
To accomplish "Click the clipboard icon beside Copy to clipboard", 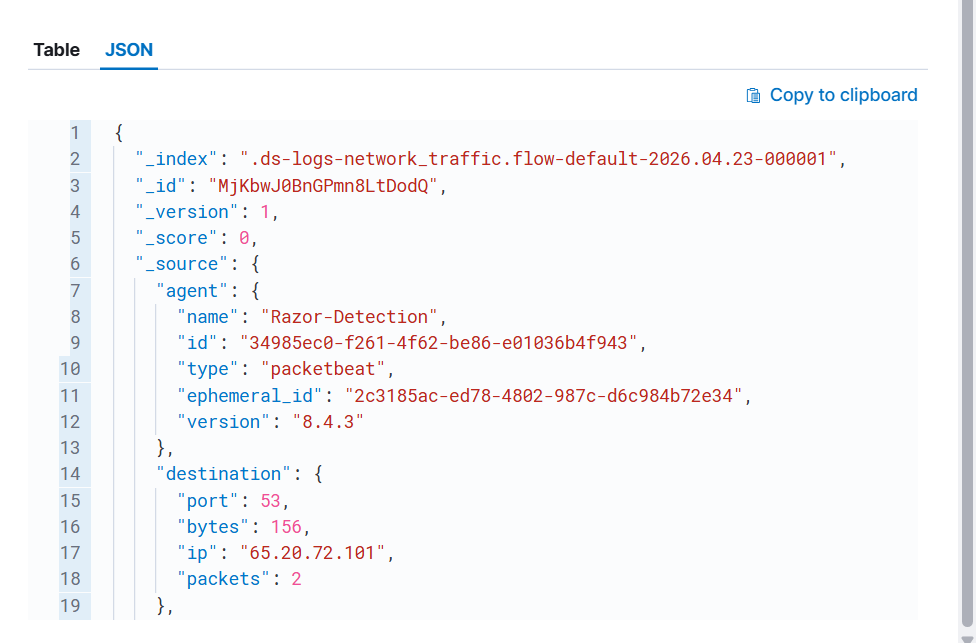I will pos(753,95).
